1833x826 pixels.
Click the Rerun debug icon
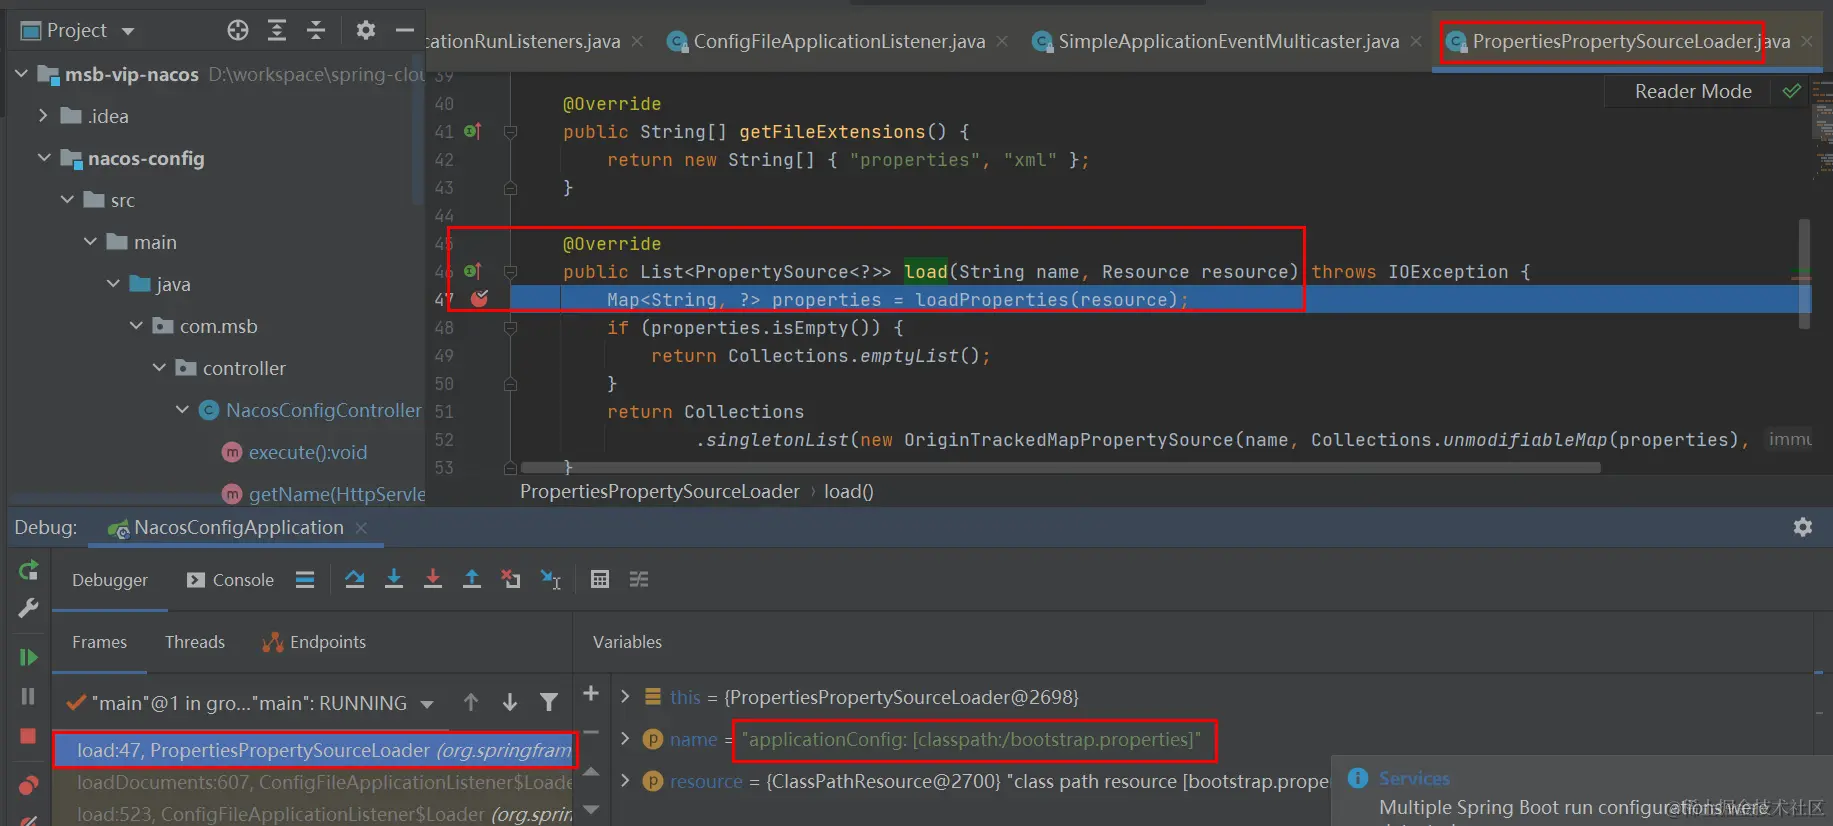(28, 571)
